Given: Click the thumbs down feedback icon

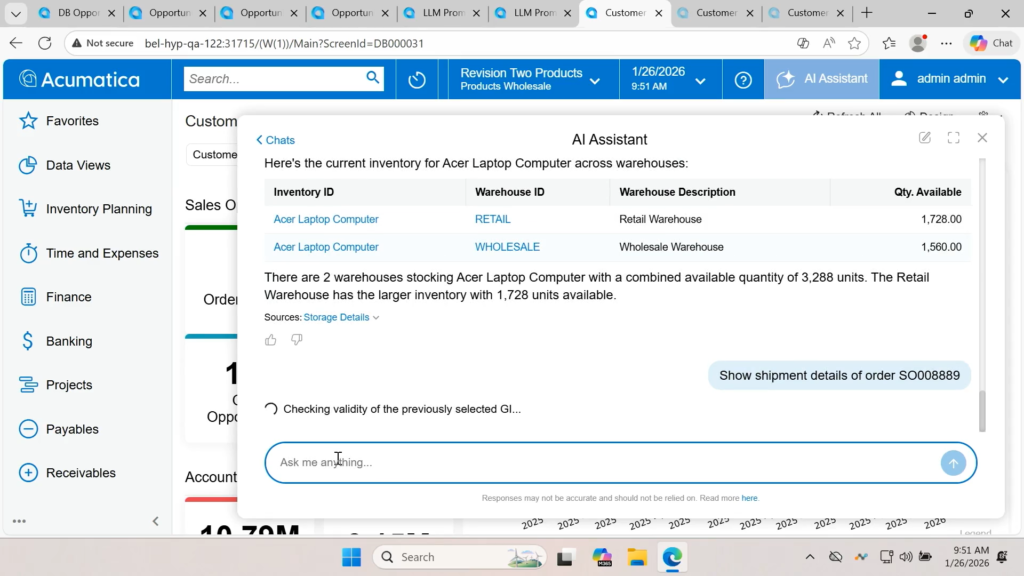Looking at the screenshot, I should pyautogui.click(x=296, y=340).
